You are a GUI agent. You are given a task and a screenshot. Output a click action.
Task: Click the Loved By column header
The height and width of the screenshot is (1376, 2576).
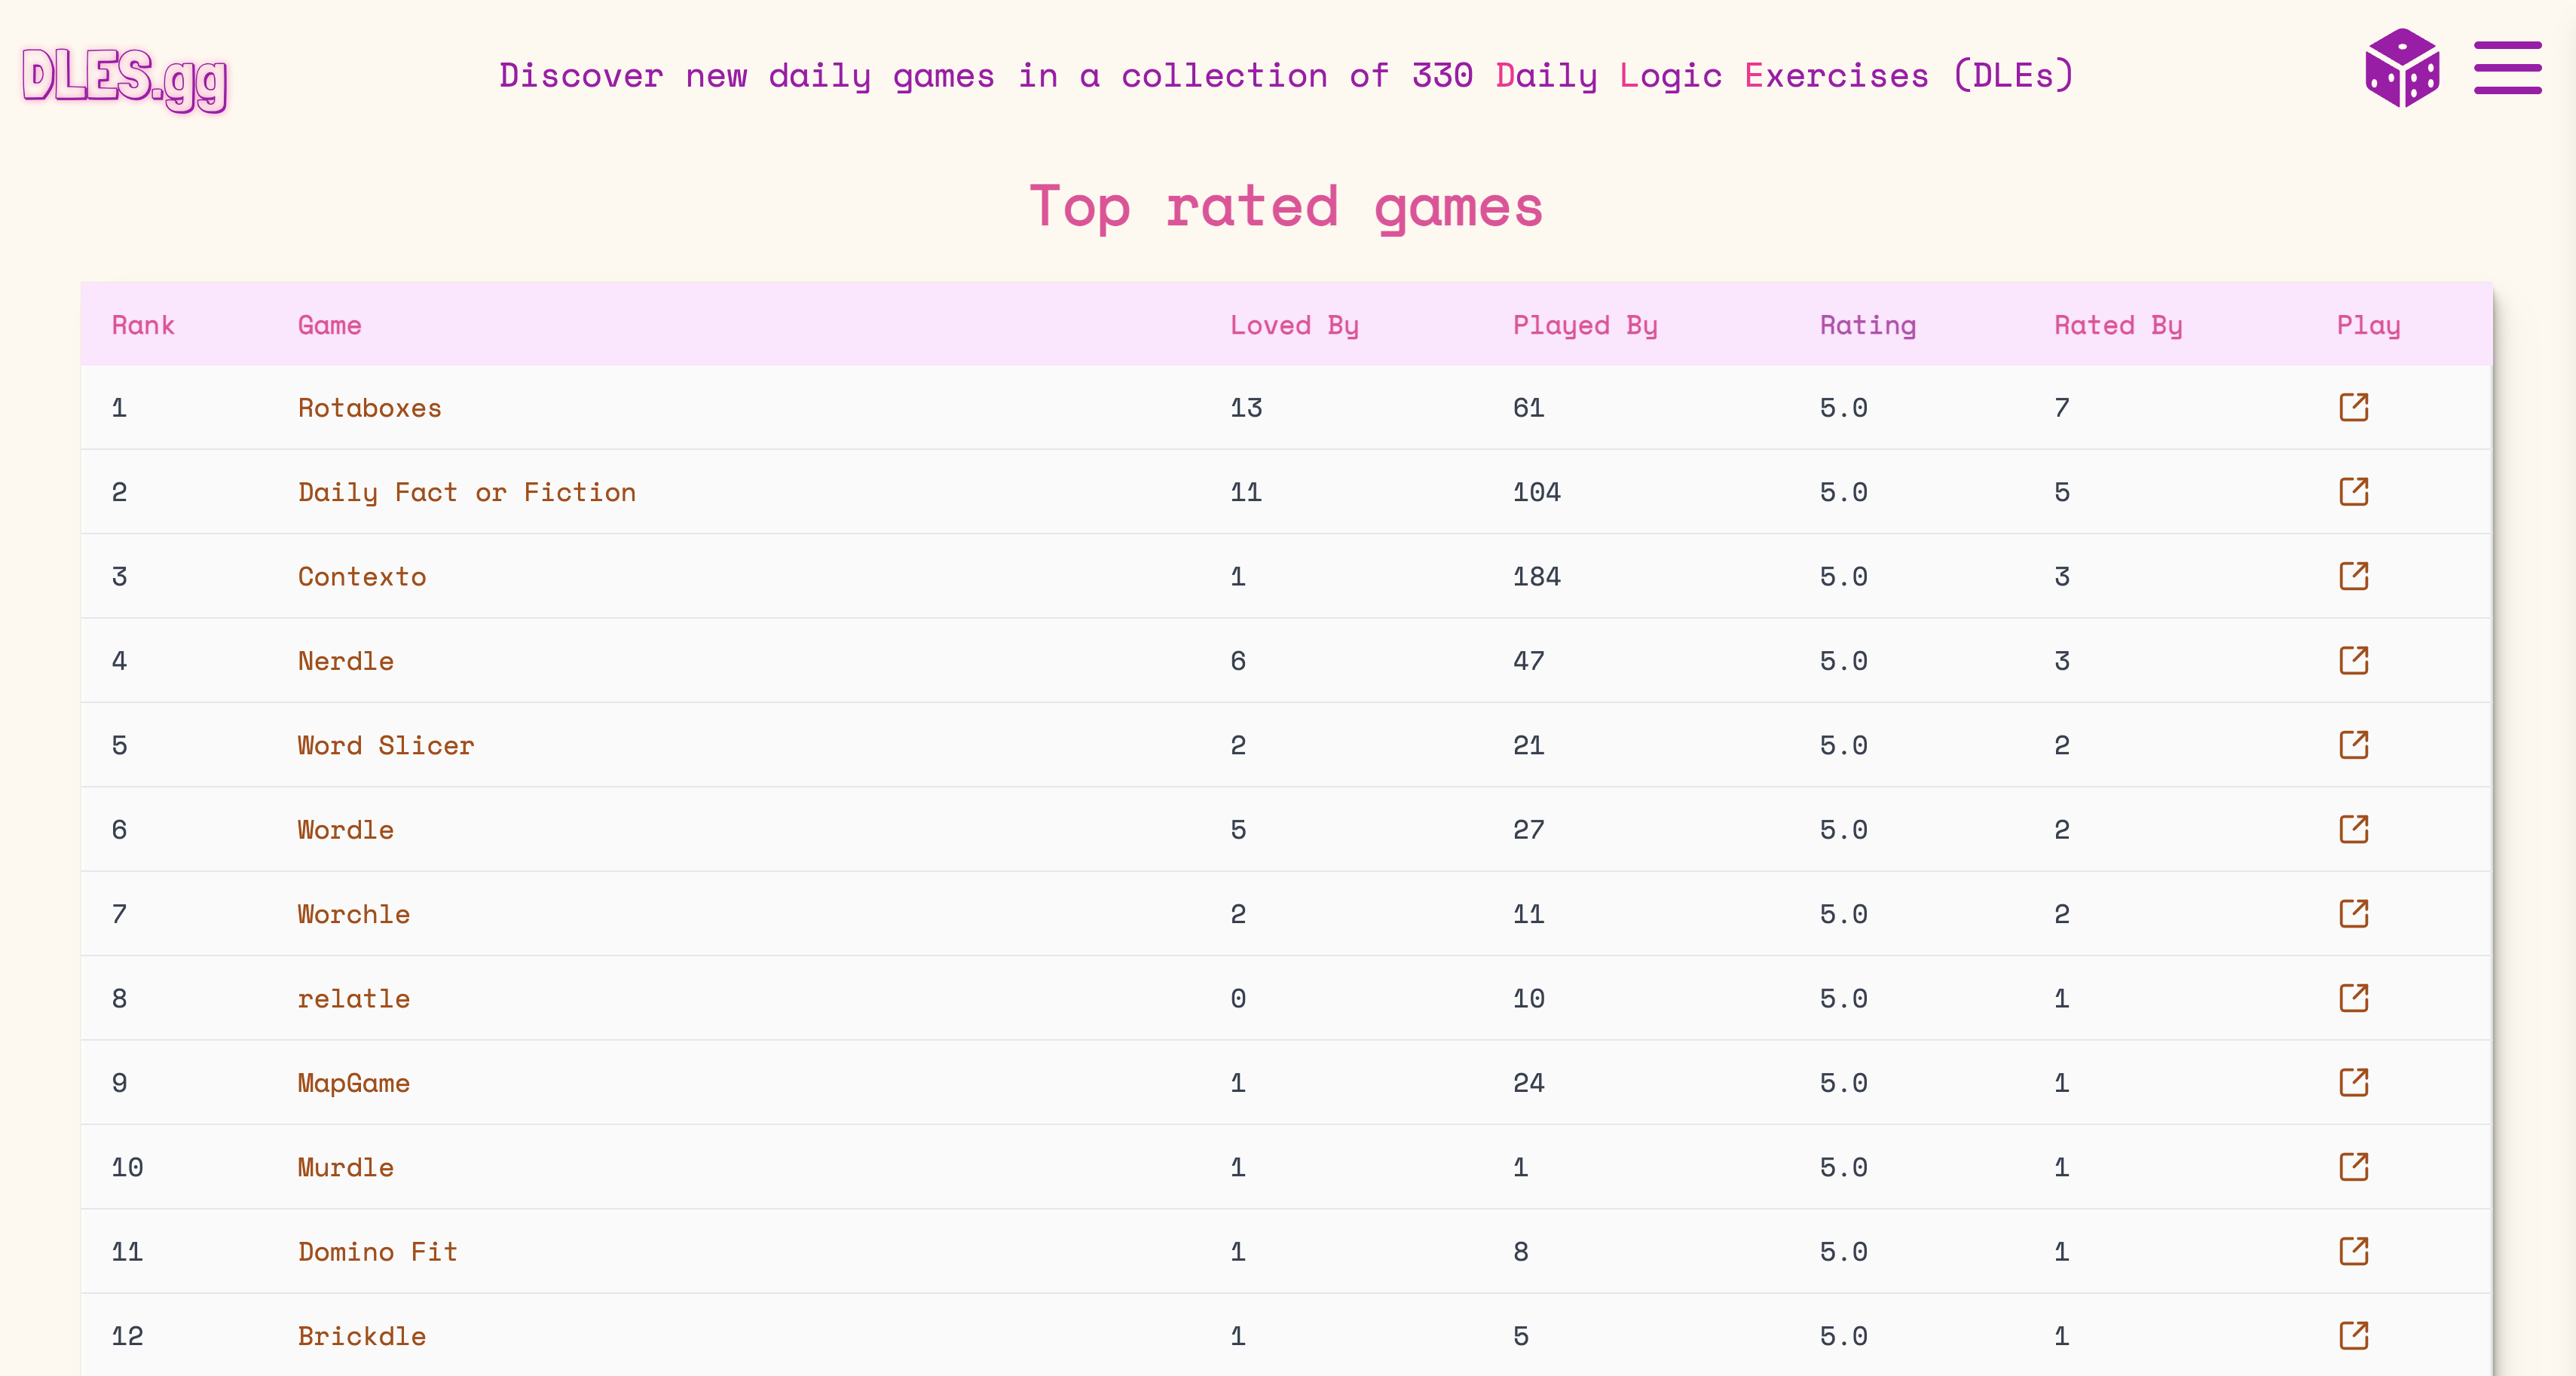[x=1294, y=326]
